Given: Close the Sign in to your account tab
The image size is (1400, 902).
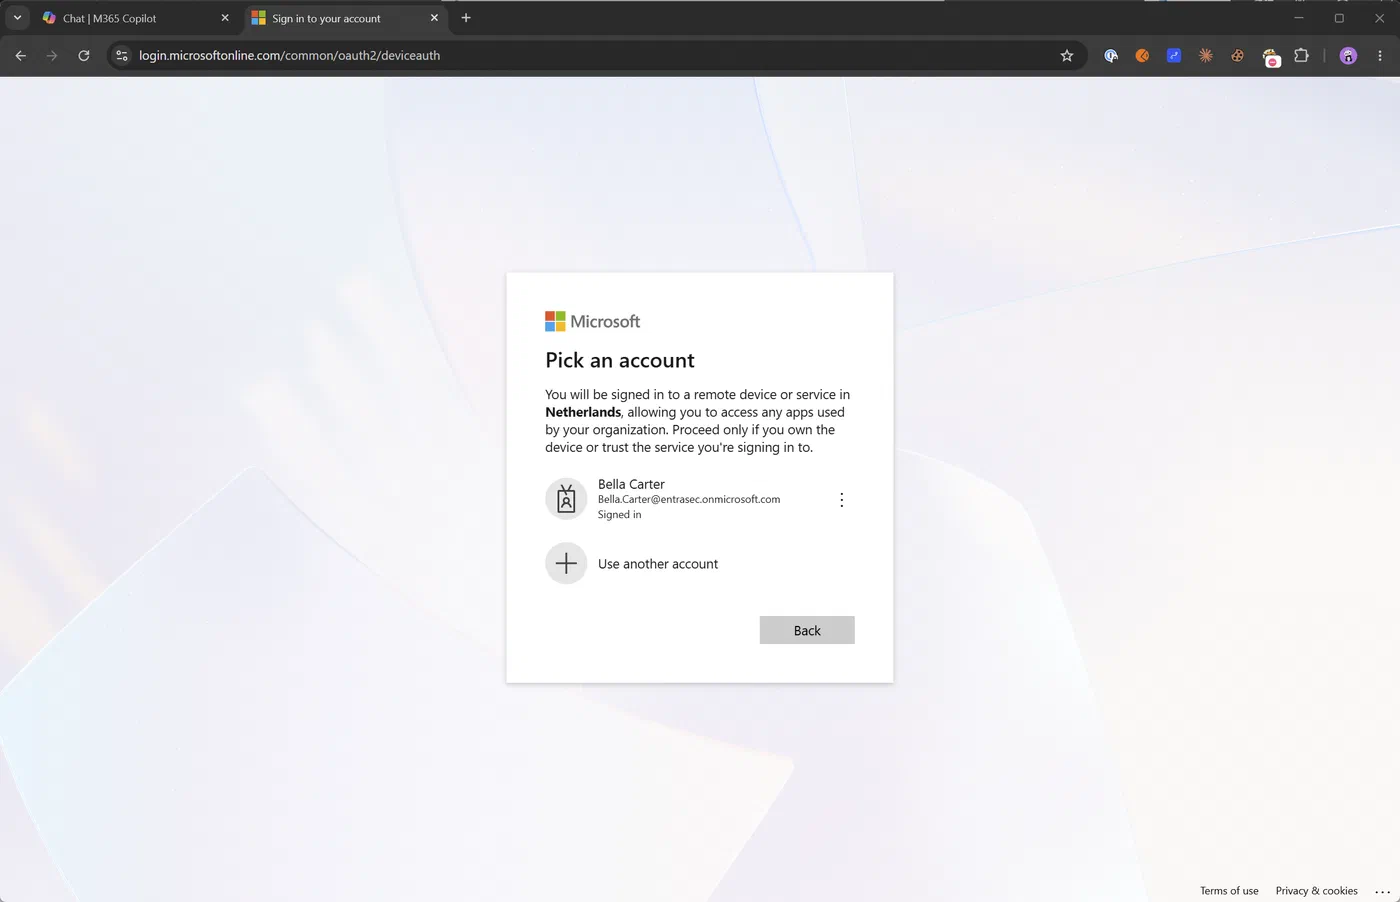Looking at the screenshot, I should (x=434, y=18).
